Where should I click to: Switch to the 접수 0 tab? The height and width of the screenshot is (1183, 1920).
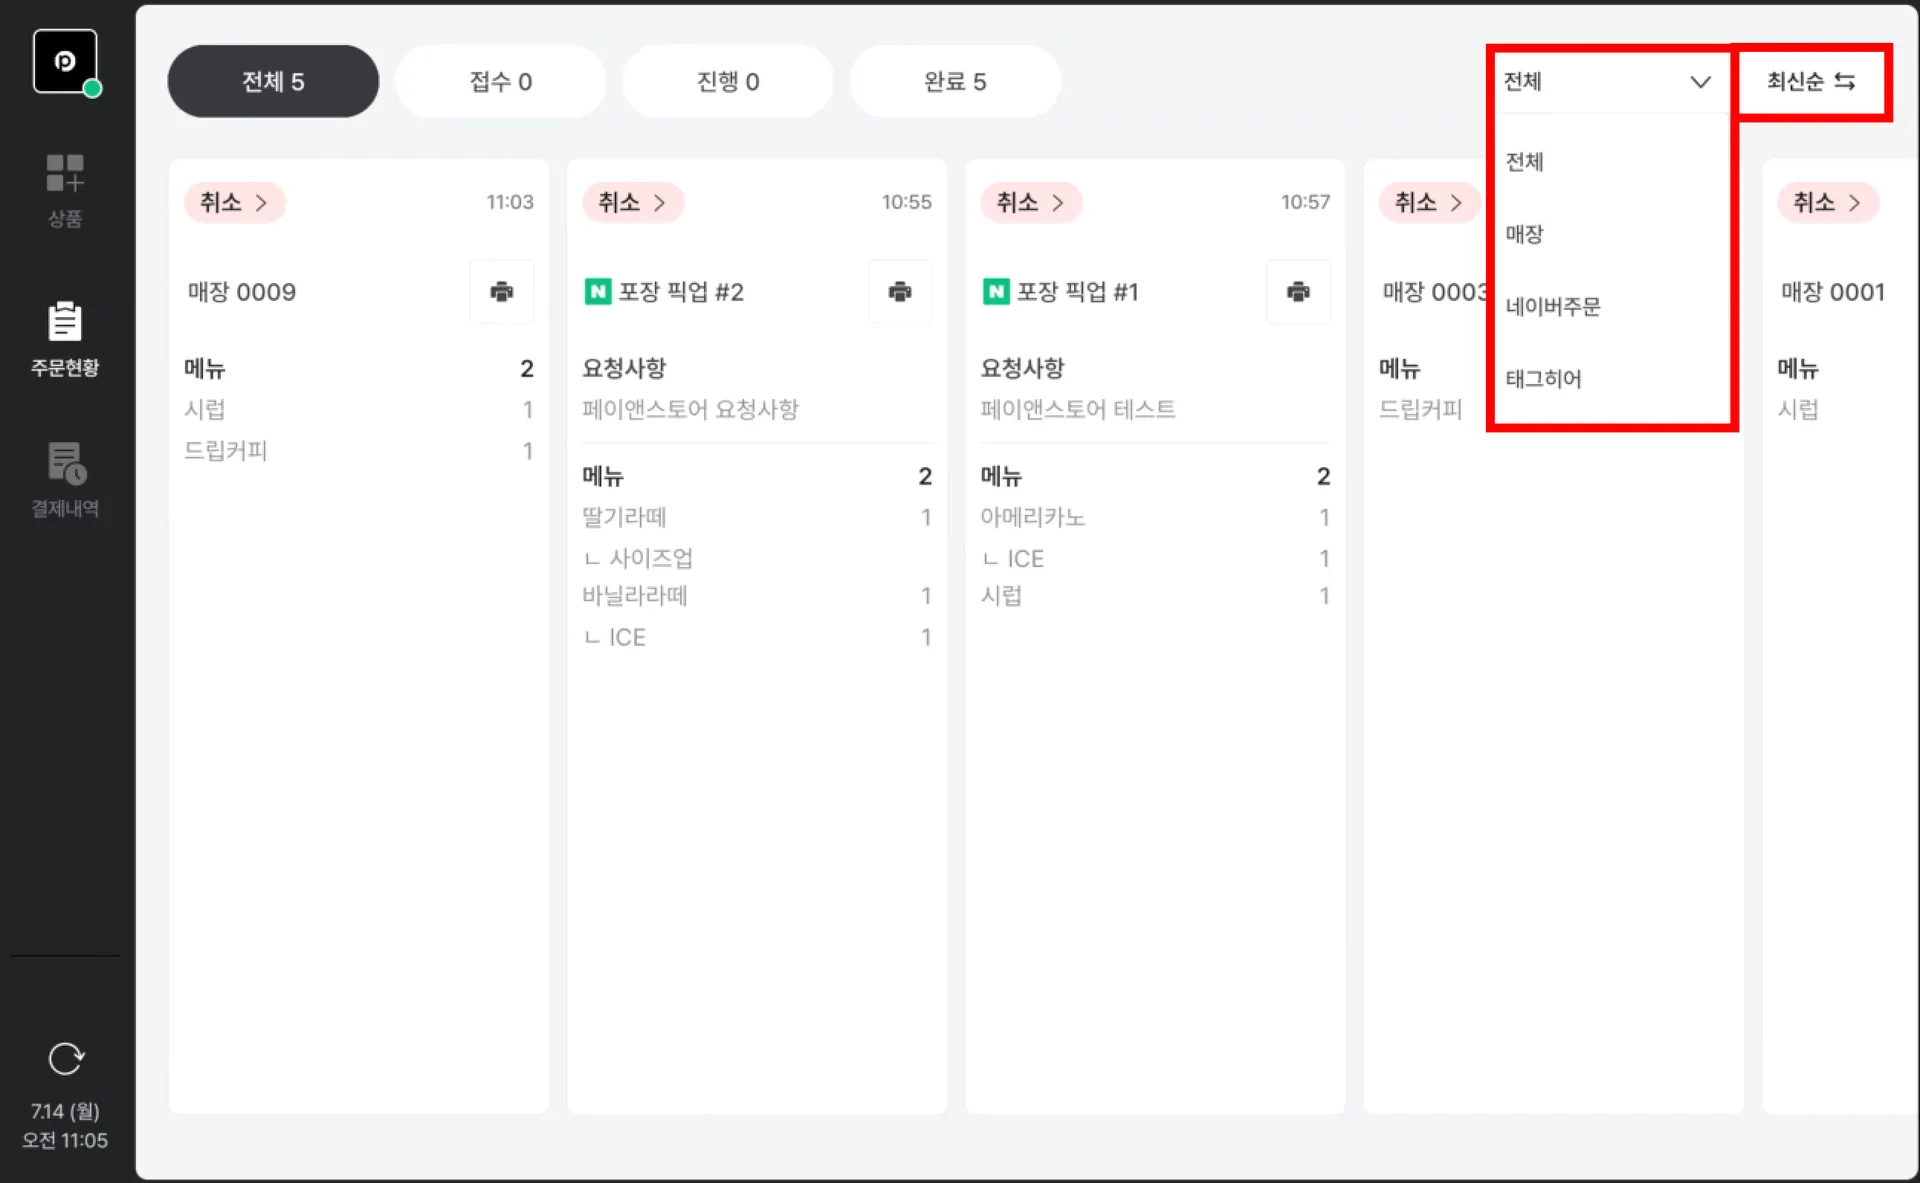point(500,82)
